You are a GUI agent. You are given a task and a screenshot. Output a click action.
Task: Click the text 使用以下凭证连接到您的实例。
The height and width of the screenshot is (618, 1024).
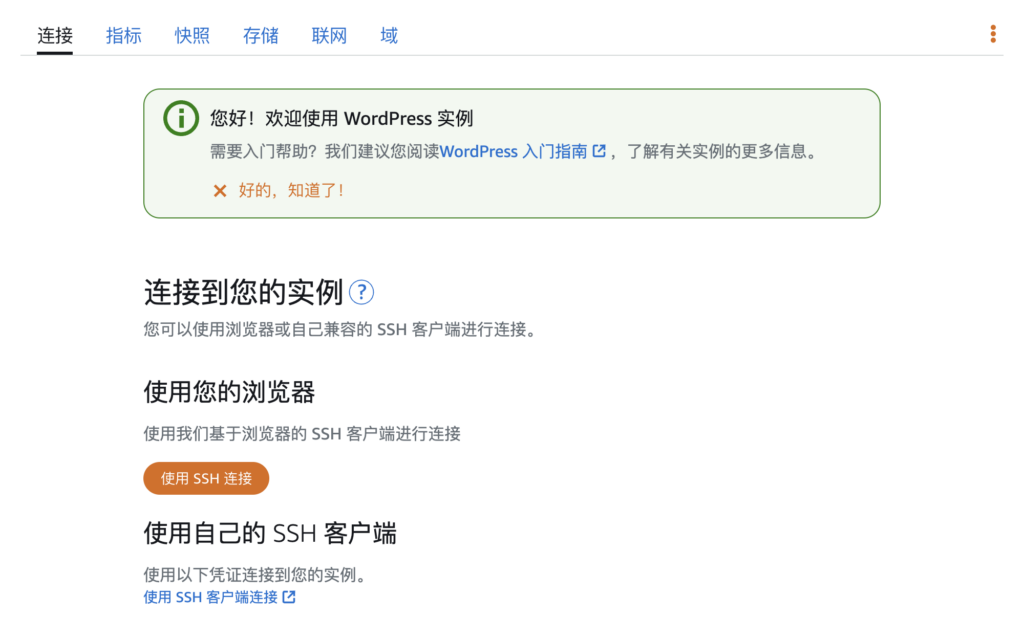[257, 575]
